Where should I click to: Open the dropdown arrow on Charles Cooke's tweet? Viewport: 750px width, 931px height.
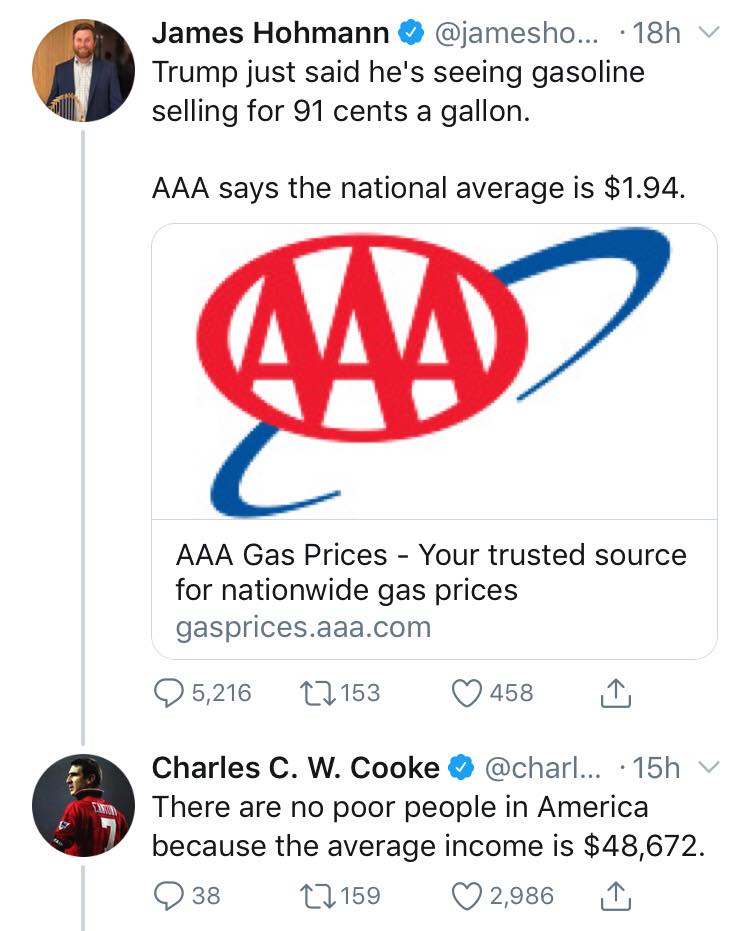708,768
